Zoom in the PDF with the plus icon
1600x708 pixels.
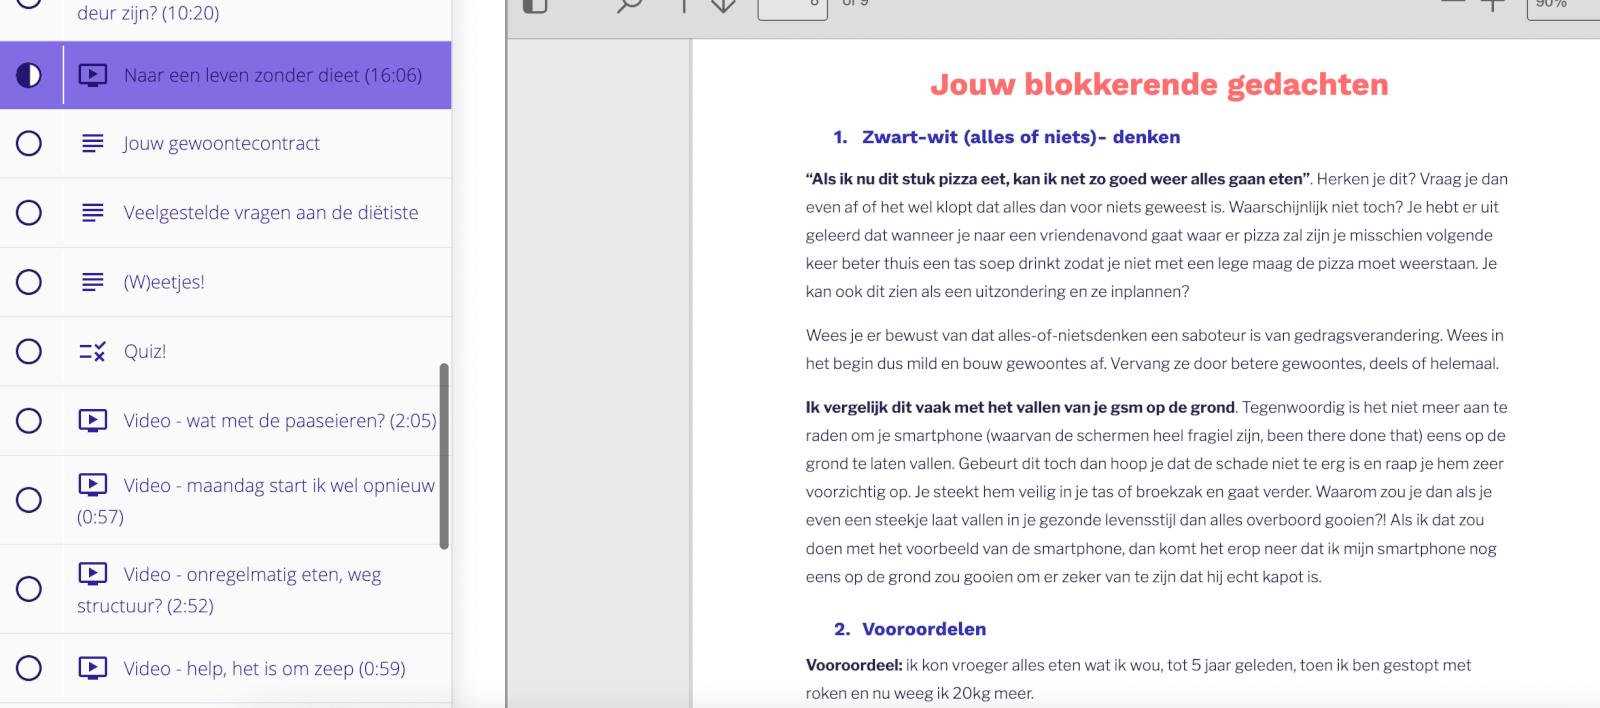click(1492, 5)
